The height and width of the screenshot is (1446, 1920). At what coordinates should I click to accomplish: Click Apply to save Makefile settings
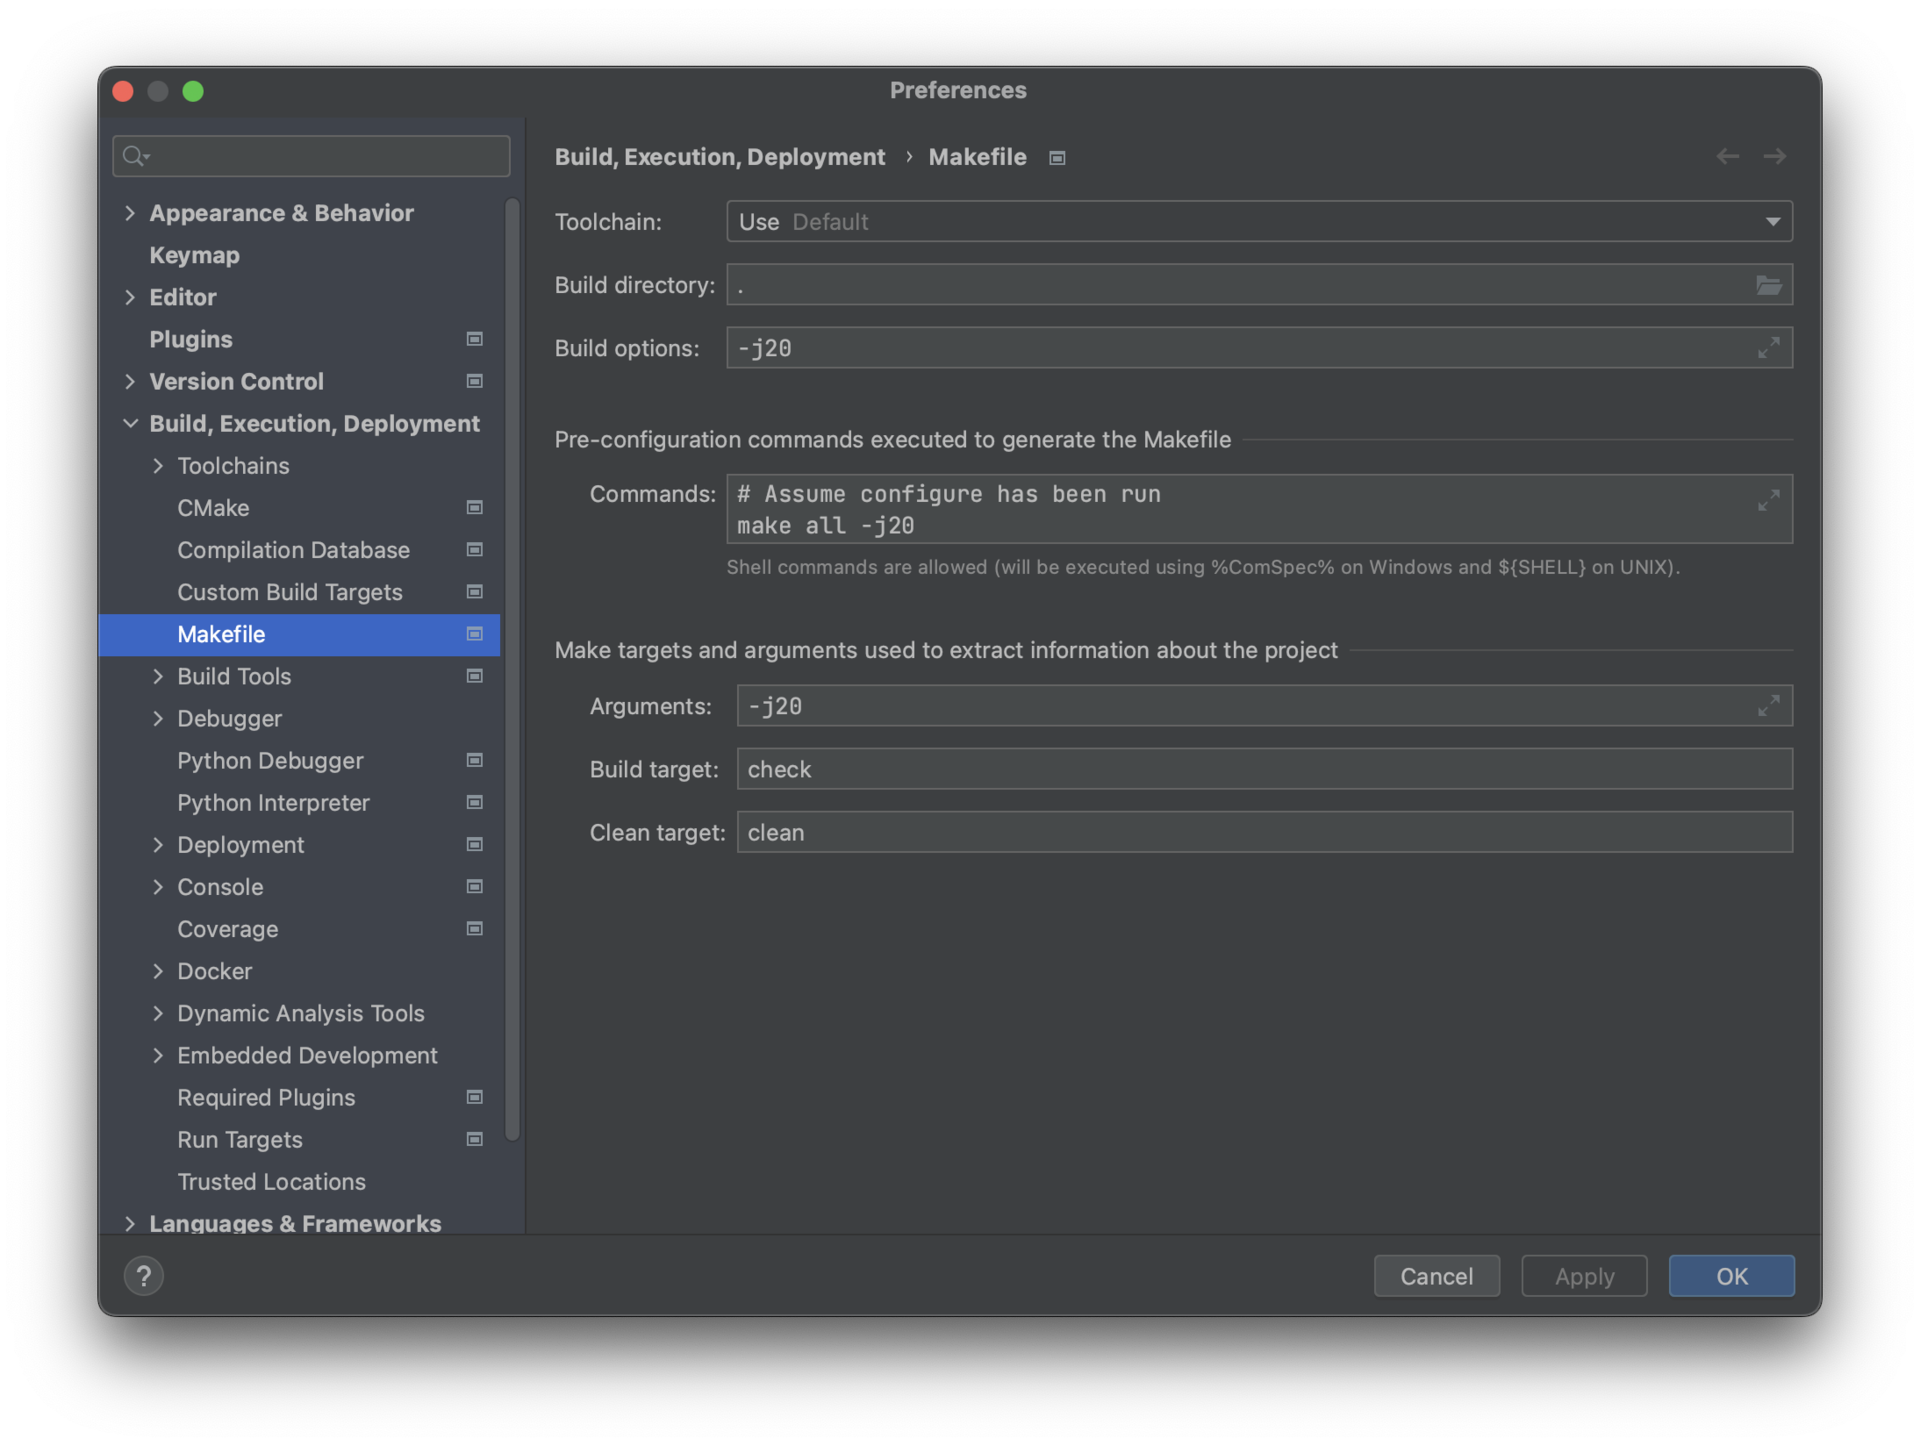coord(1584,1274)
